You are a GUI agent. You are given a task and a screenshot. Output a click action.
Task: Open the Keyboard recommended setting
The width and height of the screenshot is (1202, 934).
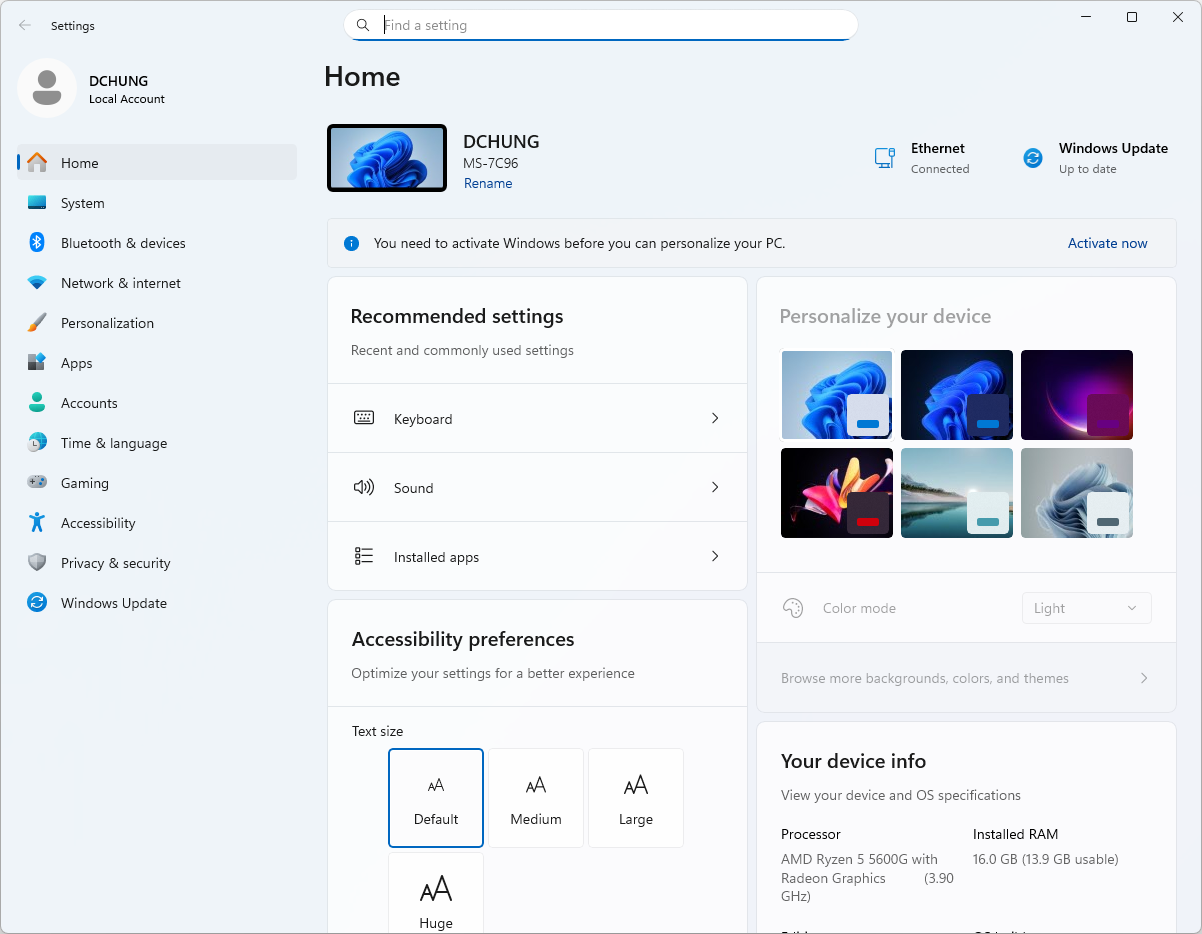click(537, 418)
